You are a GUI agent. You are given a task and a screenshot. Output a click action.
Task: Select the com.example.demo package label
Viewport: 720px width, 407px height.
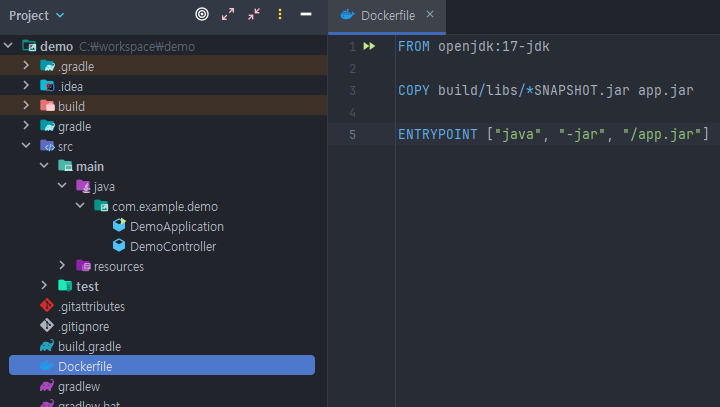[165, 207]
